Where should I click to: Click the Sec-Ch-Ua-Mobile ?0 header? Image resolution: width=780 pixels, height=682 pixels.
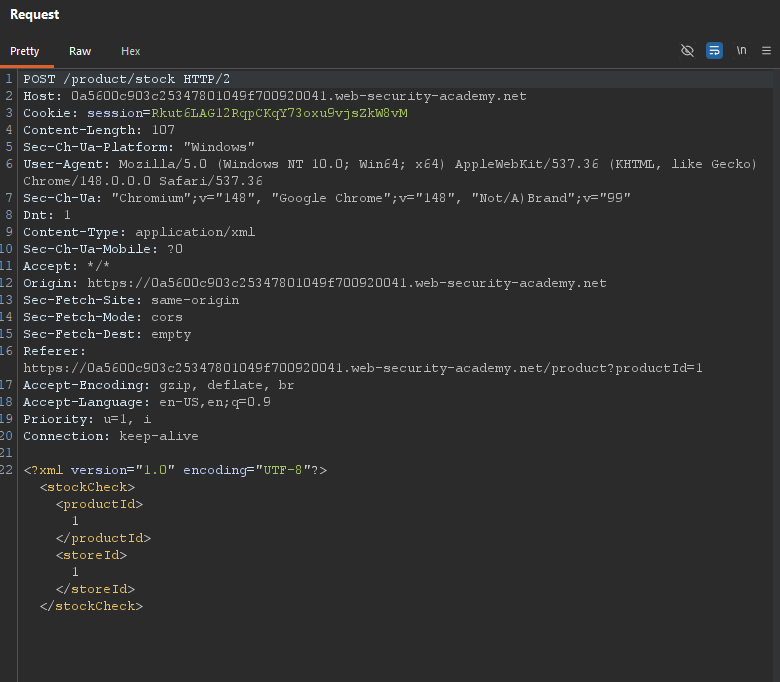click(103, 249)
